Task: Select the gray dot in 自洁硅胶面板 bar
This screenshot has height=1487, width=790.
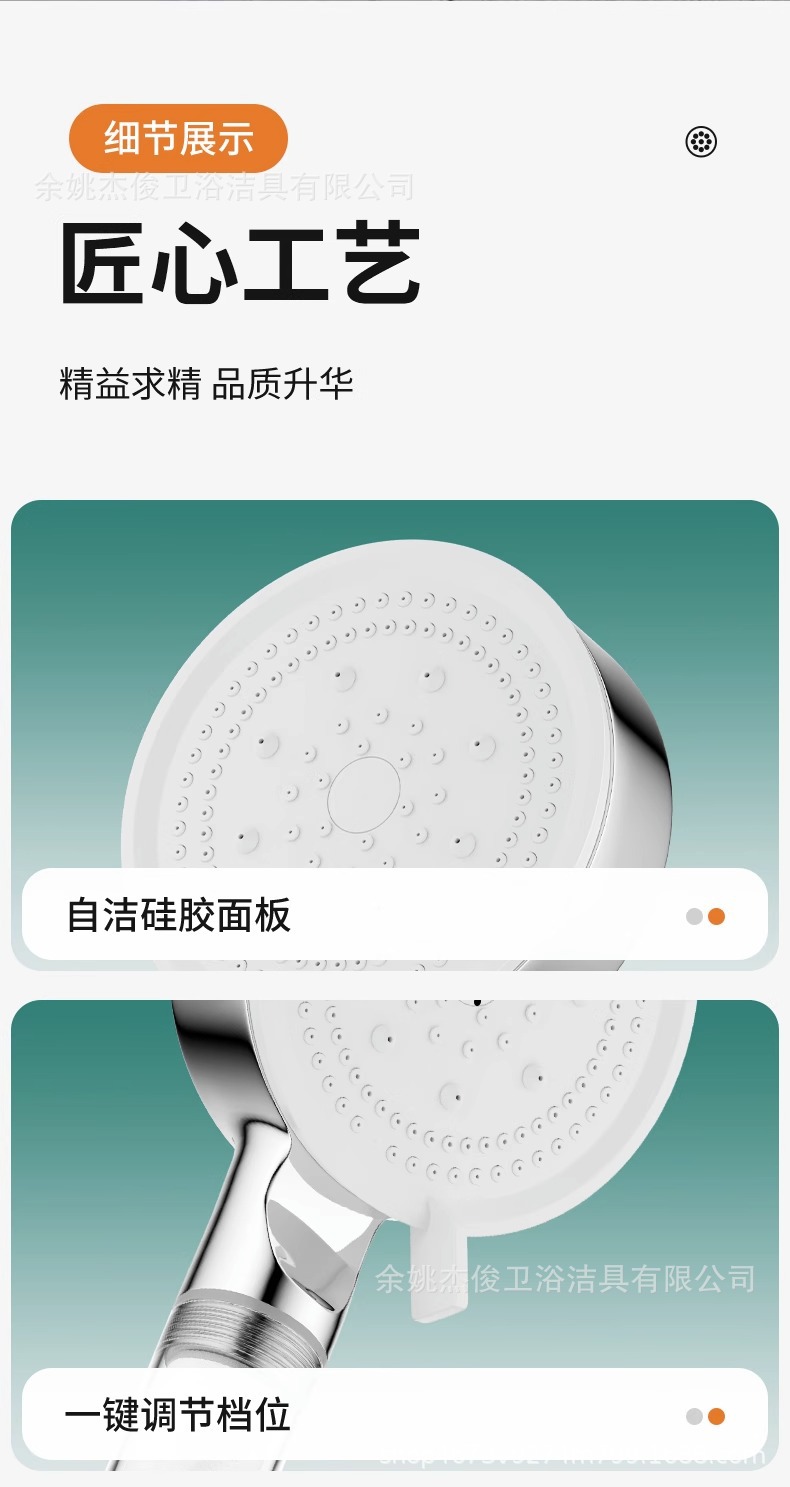Action: 694,916
